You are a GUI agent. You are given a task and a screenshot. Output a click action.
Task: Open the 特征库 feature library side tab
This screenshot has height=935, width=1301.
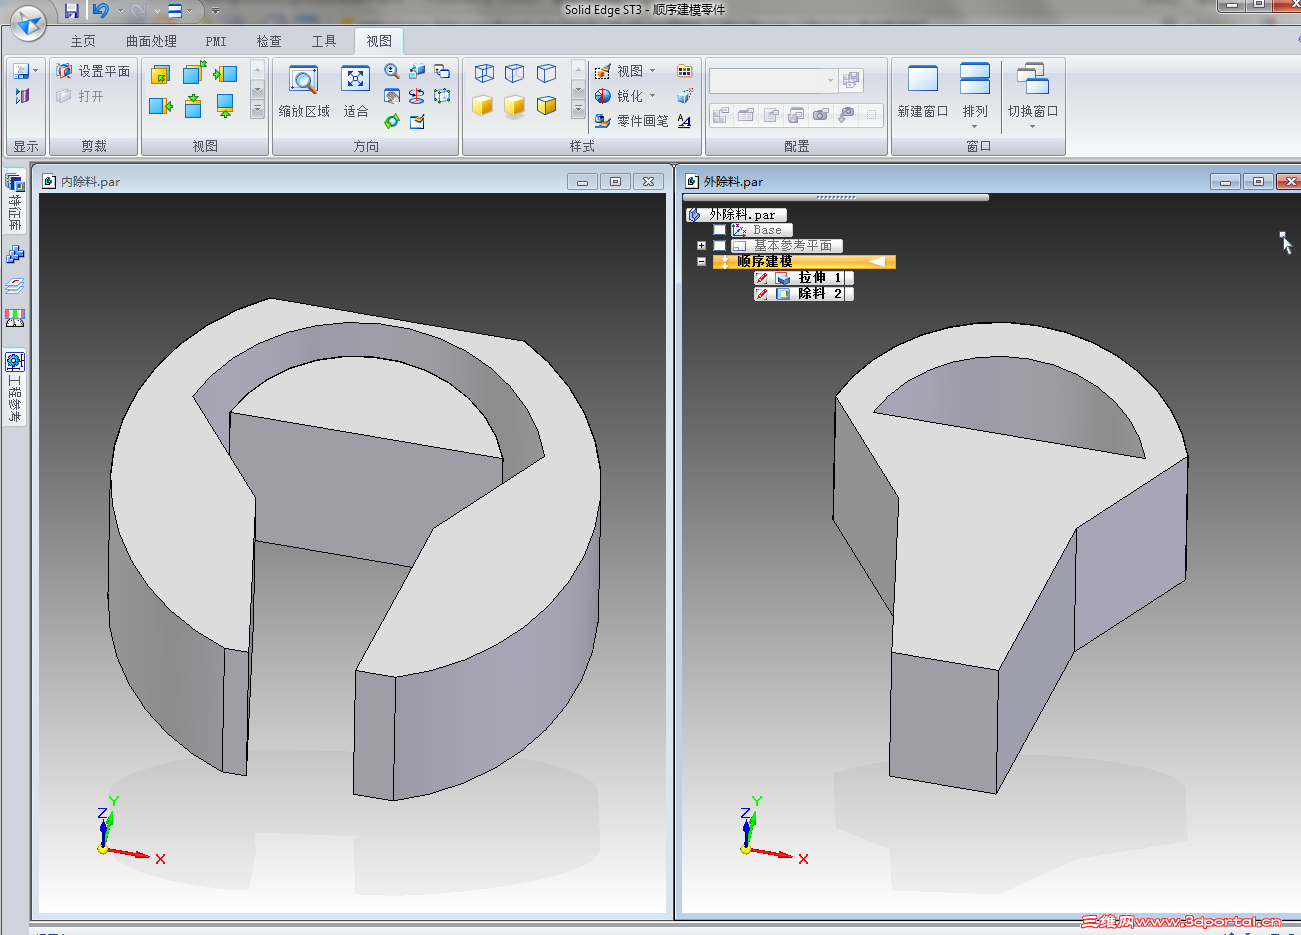(x=14, y=202)
